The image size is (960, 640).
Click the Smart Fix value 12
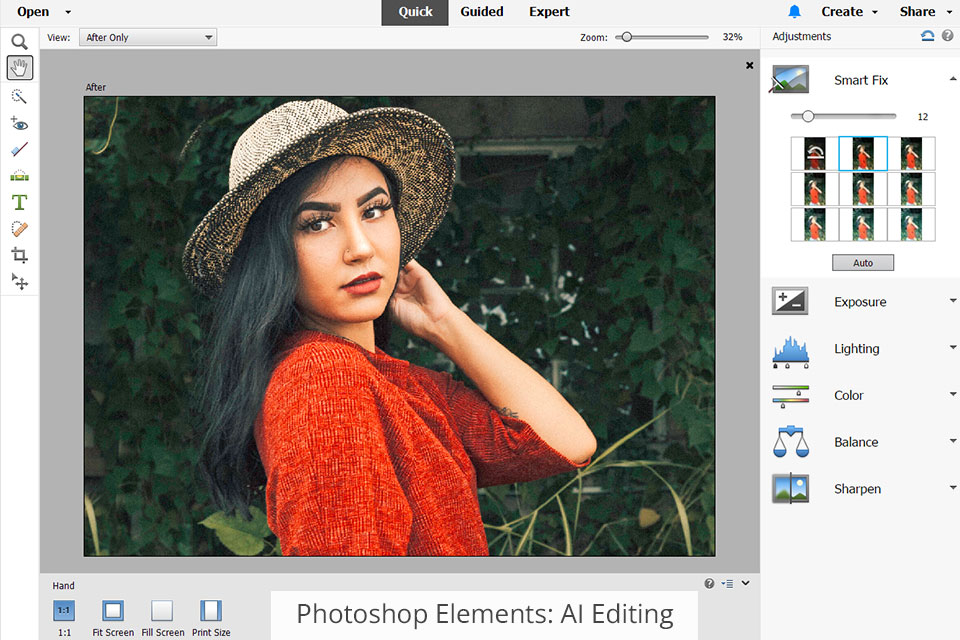click(x=923, y=117)
